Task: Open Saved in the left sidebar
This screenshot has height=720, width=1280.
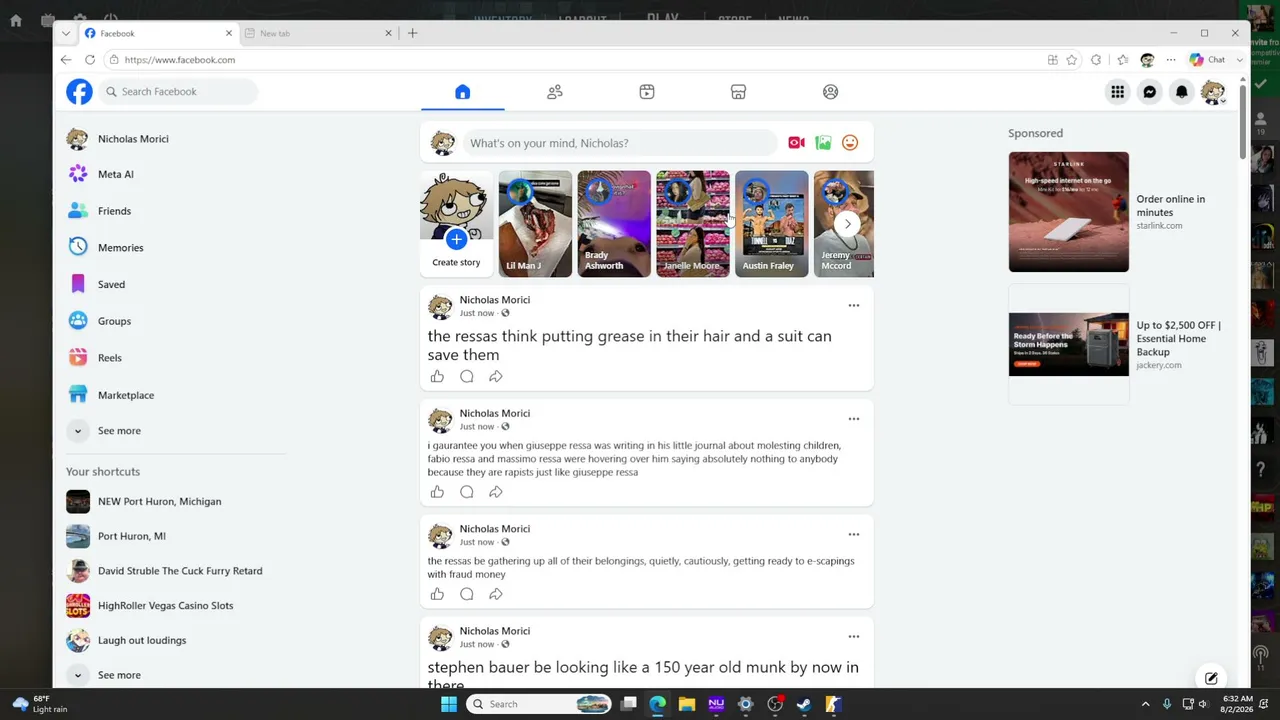Action: click(111, 285)
